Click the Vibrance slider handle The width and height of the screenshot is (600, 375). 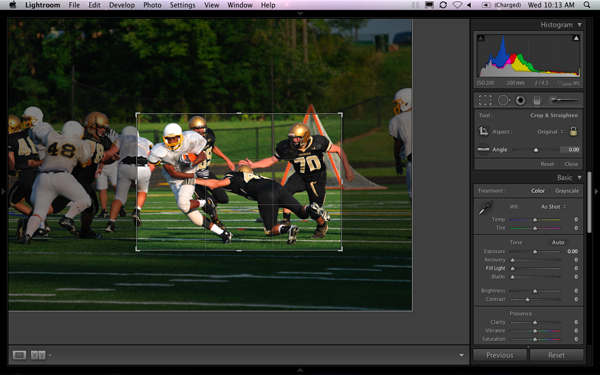click(x=535, y=331)
